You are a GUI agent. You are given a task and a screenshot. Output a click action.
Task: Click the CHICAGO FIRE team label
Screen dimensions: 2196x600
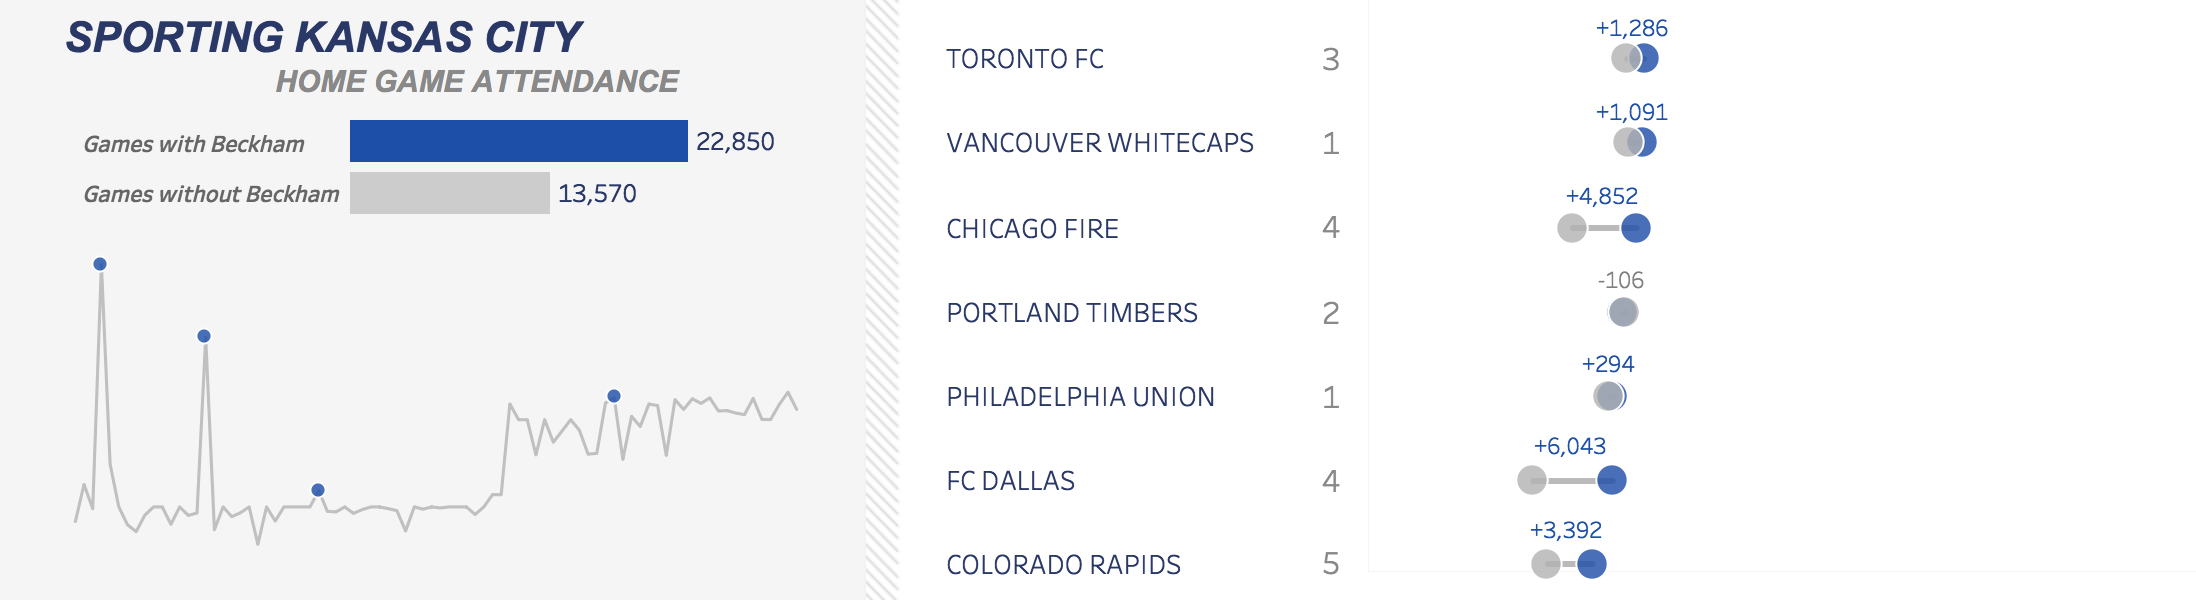tap(1032, 229)
